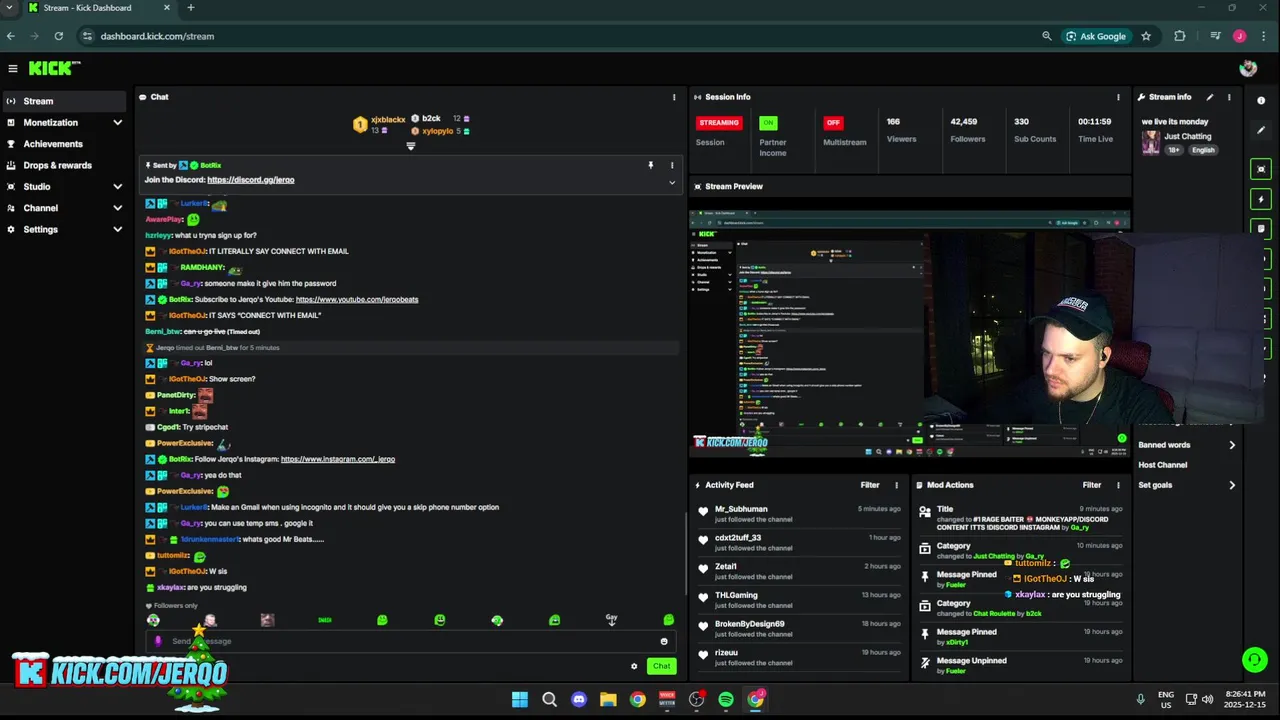
Task: Toggle Partner Income ON badge
Action: 768,123
